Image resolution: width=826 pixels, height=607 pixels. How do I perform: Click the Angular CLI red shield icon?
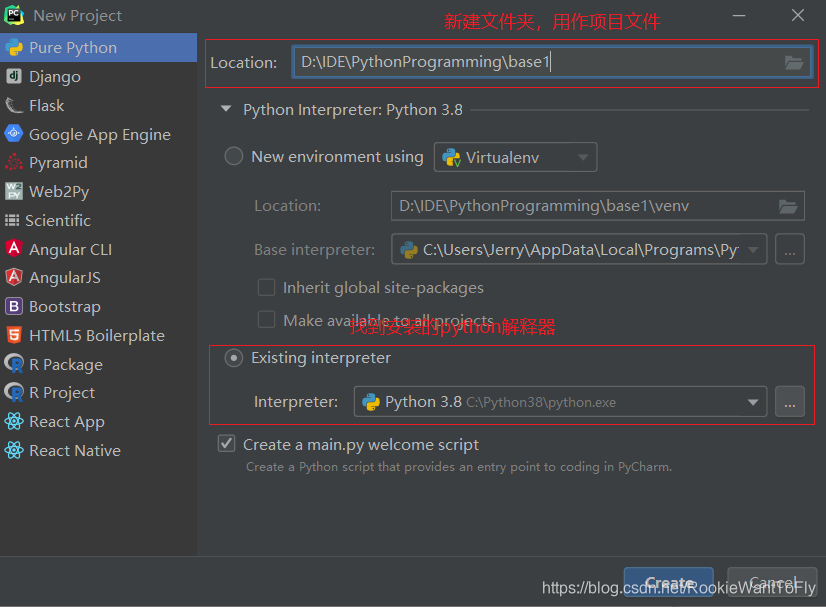point(14,248)
